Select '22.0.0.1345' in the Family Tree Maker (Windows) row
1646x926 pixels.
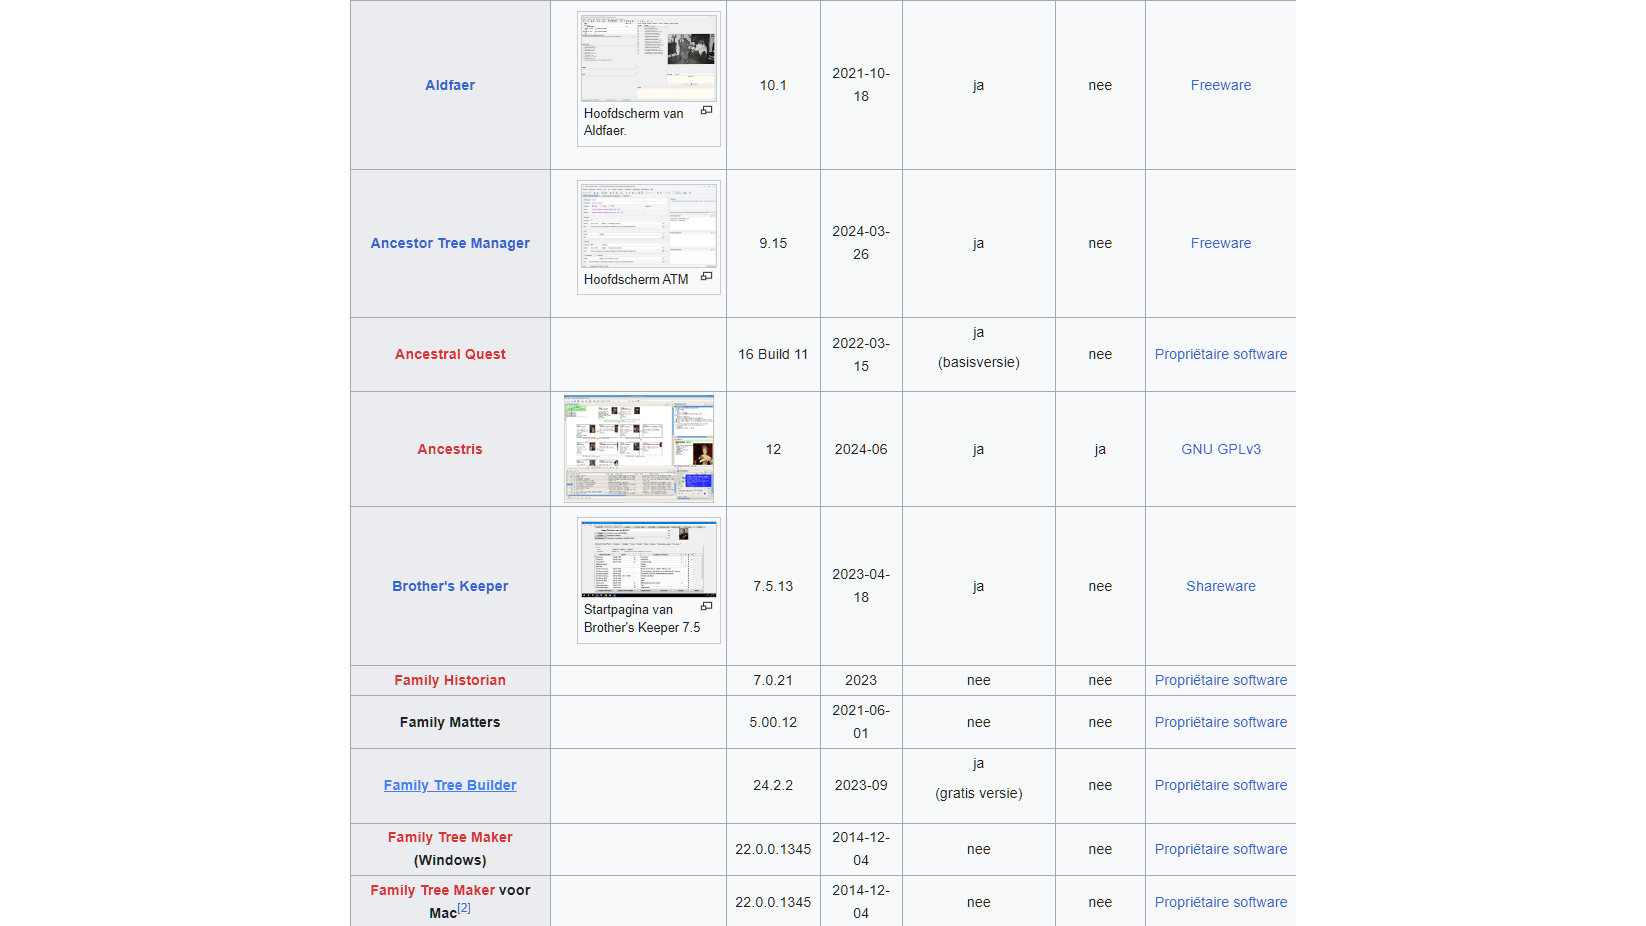click(x=773, y=849)
